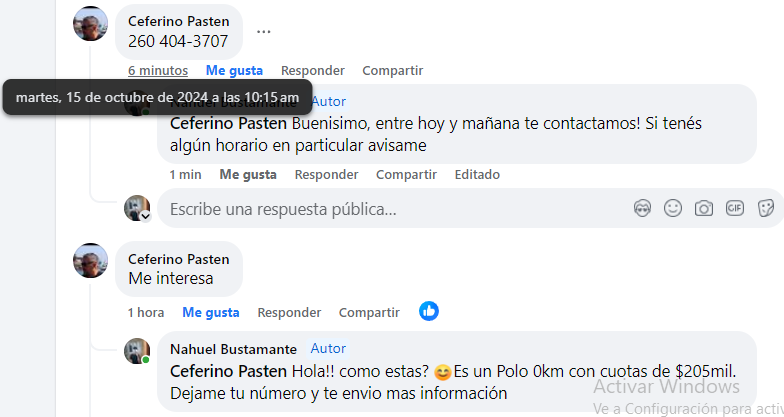Screen dimensions: 784x417
Task: Attach a photo with the camera icon
Action: tap(704, 208)
